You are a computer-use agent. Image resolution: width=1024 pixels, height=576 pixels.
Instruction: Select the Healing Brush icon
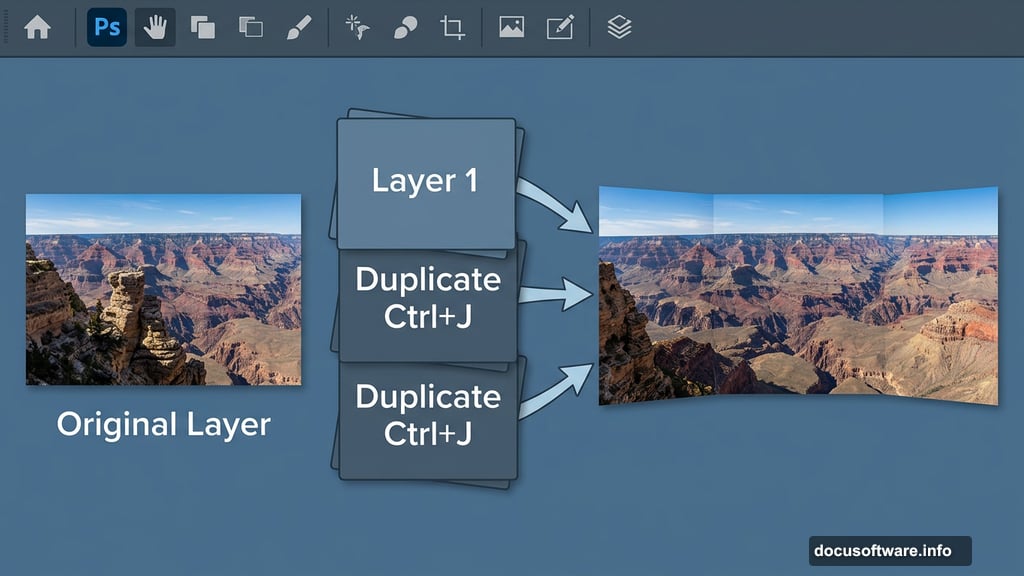pos(404,27)
